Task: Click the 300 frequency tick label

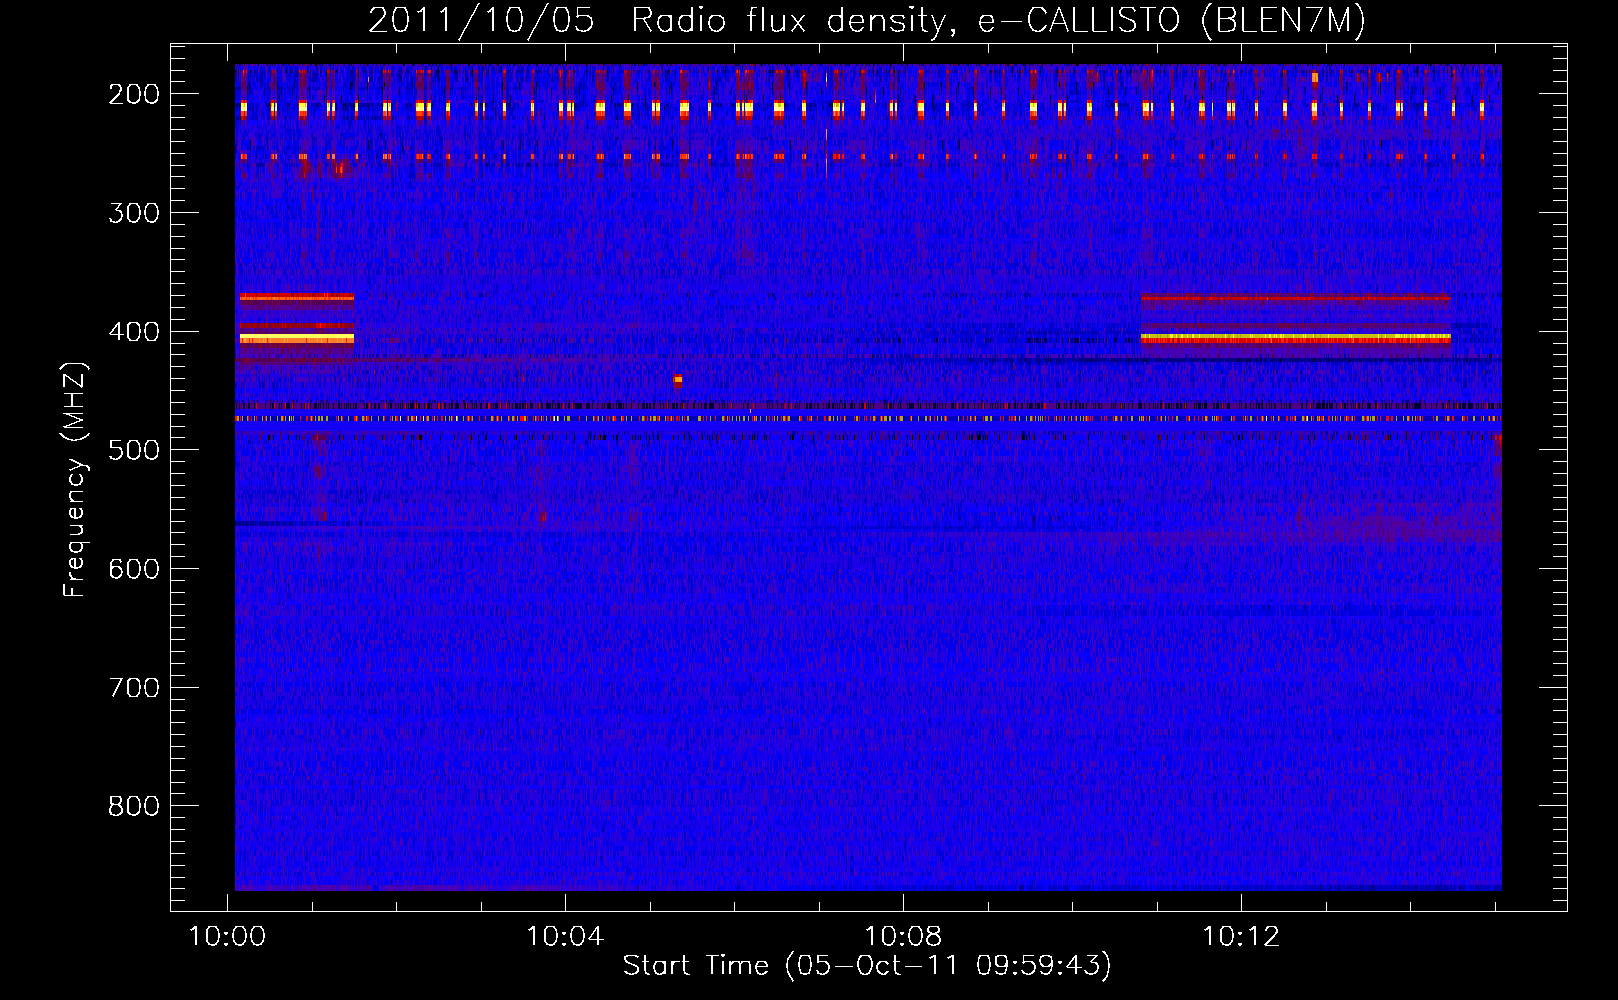Action: point(134,213)
